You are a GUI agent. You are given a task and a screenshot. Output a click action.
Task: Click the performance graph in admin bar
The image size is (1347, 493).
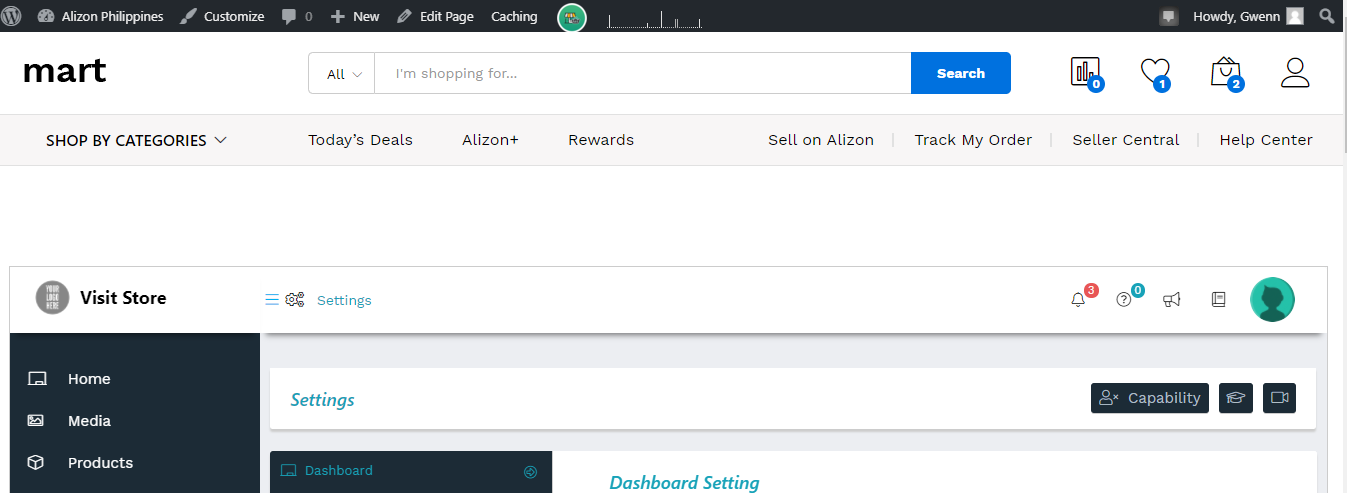coord(654,18)
